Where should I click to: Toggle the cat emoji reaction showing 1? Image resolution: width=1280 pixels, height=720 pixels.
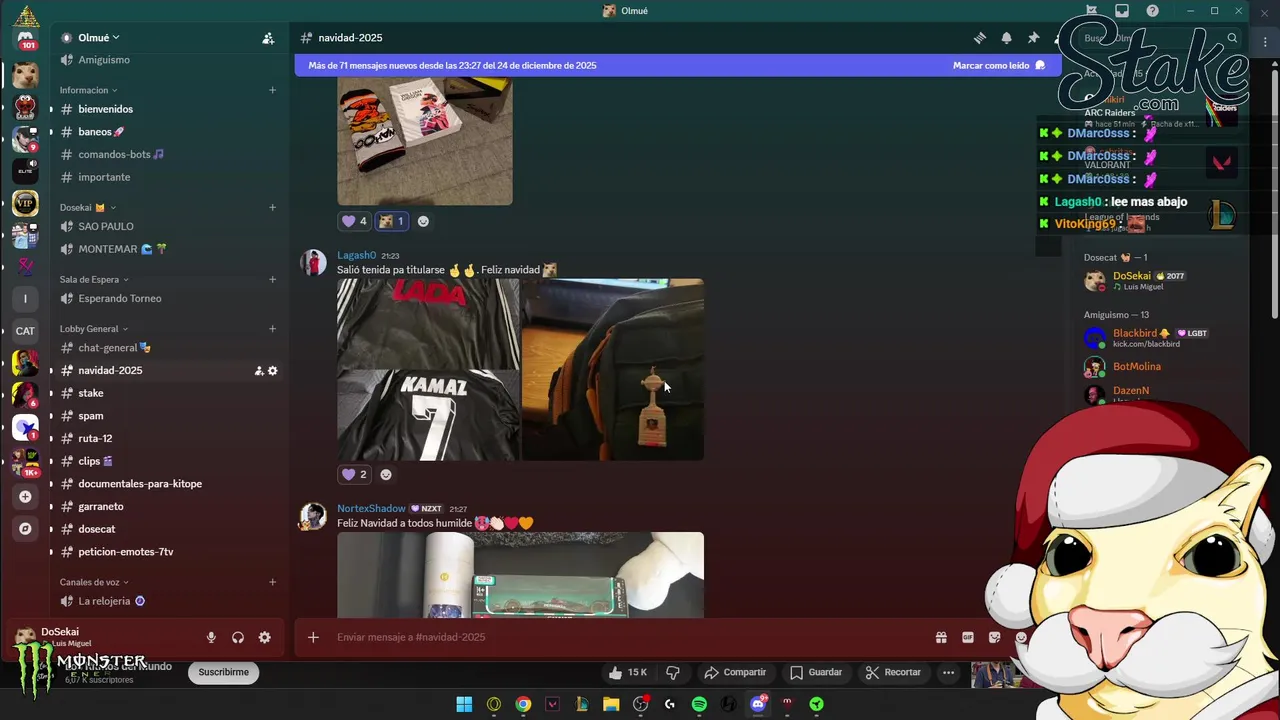[392, 221]
